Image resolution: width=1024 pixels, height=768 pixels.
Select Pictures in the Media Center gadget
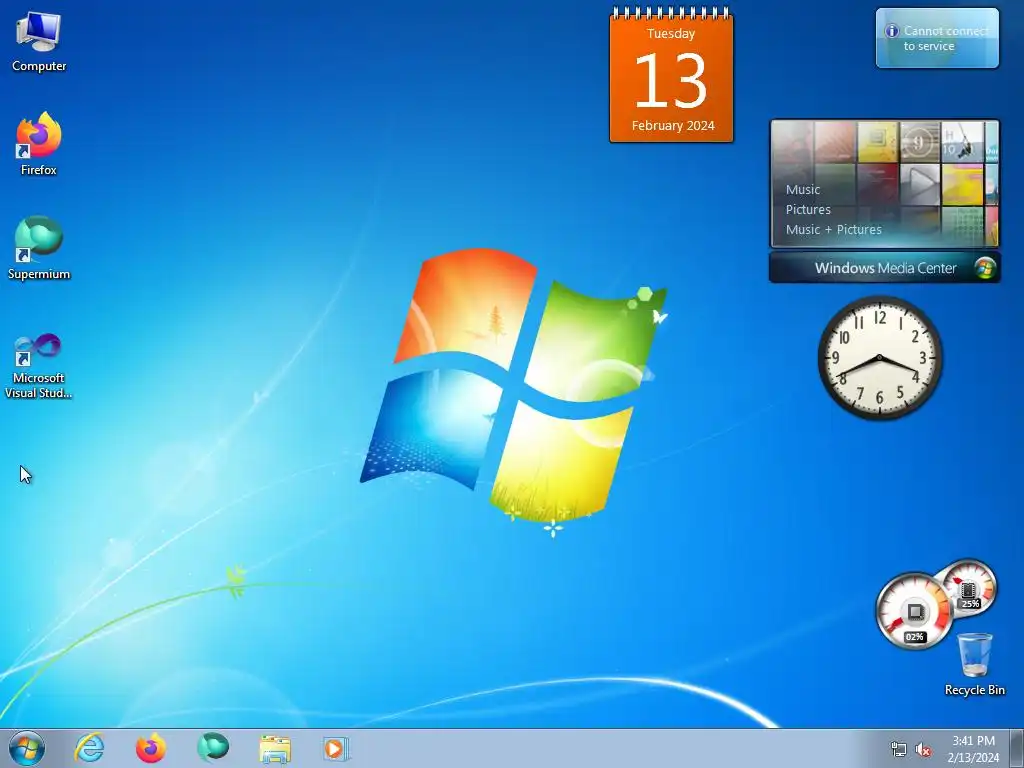808,210
